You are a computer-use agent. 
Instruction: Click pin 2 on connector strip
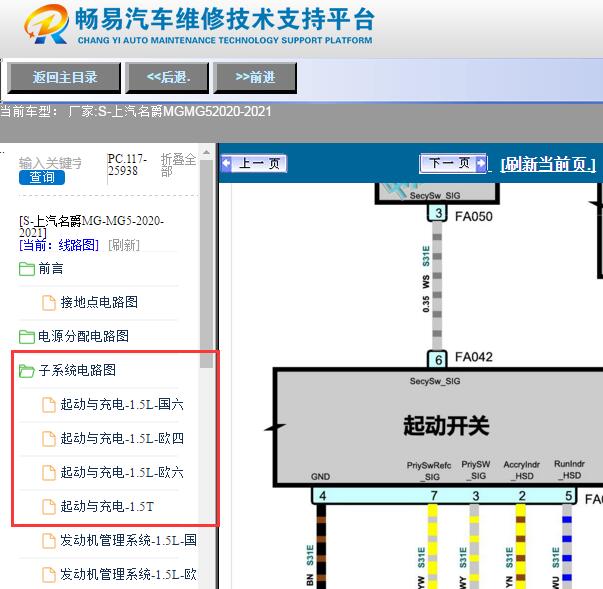521,496
